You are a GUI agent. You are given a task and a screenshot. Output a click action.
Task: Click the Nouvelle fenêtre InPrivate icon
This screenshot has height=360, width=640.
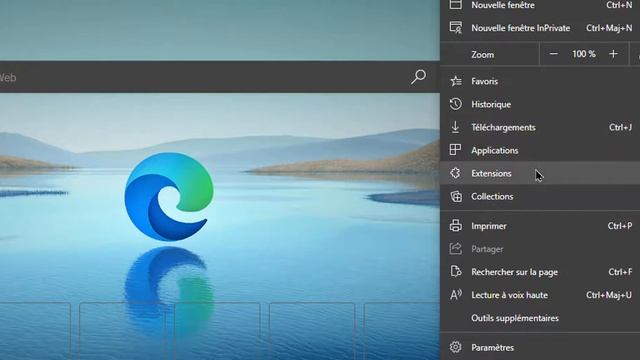click(456, 28)
